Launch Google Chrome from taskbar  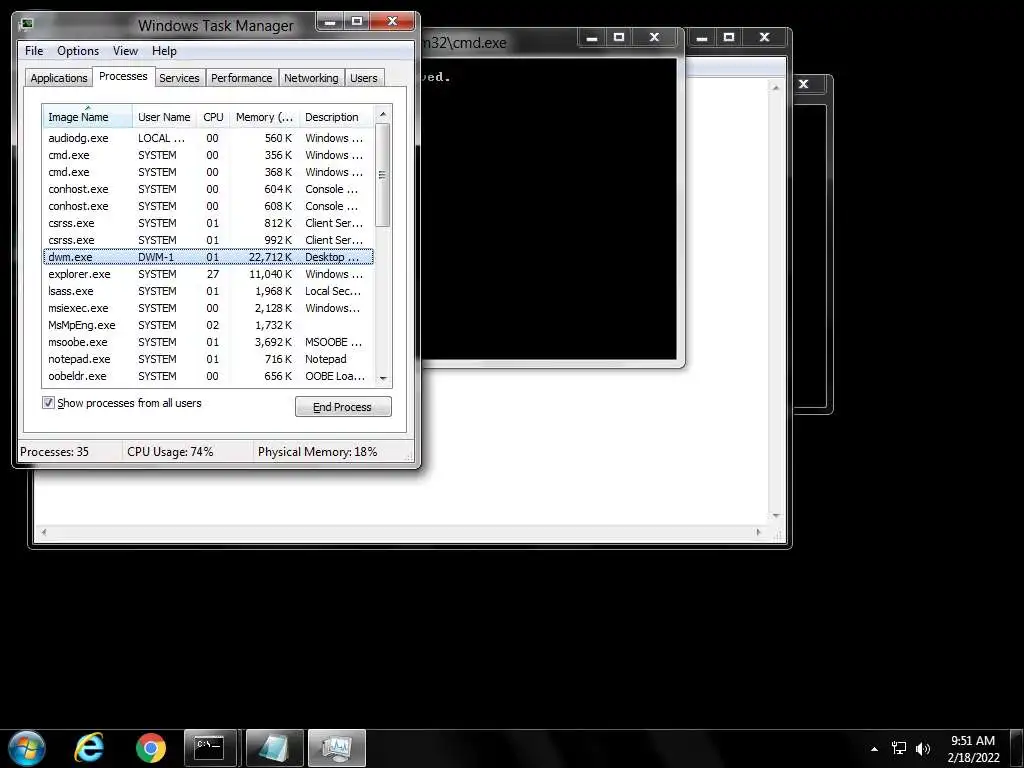point(151,748)
